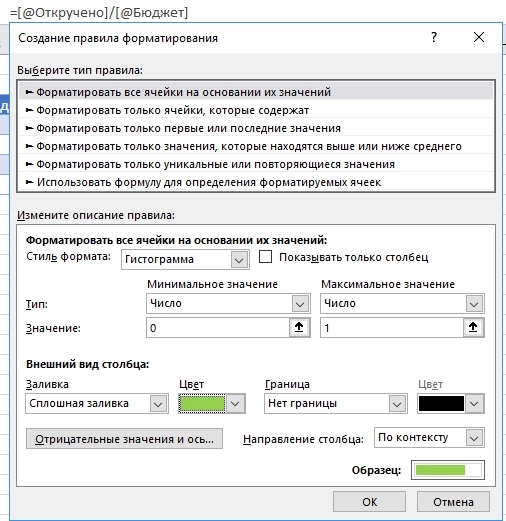Select rule 'Форматировать только ячейки, которые содержат'
The image size is (506, 521).
[256, 110]
